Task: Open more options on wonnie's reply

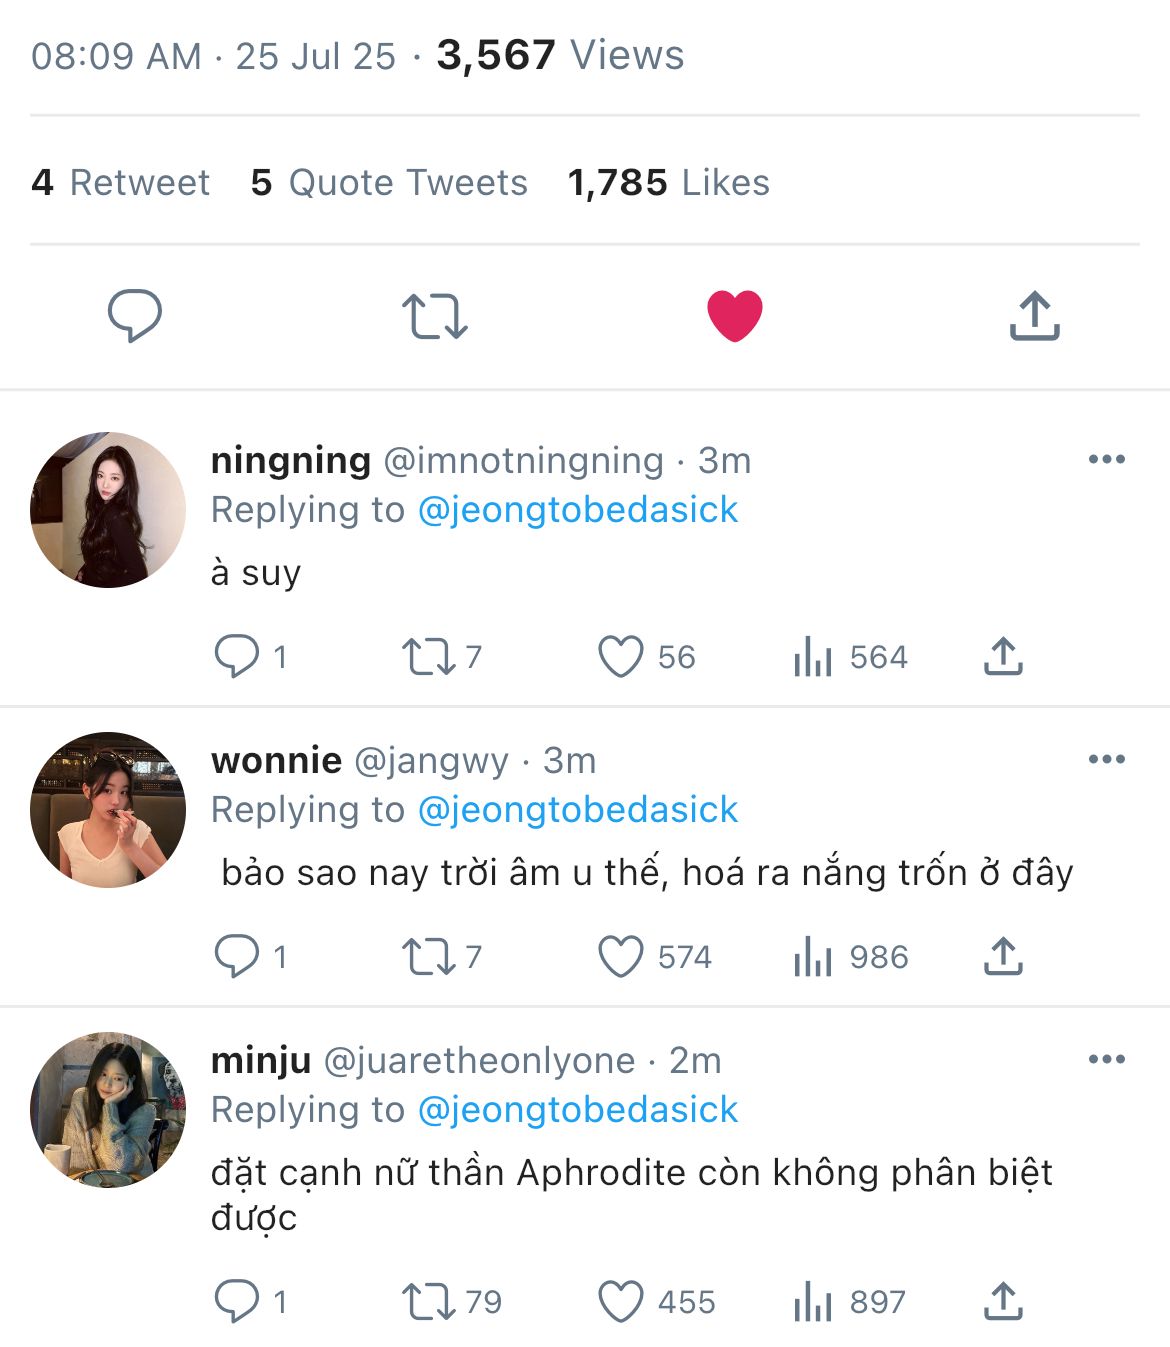Action: (x=1106, y=760)
